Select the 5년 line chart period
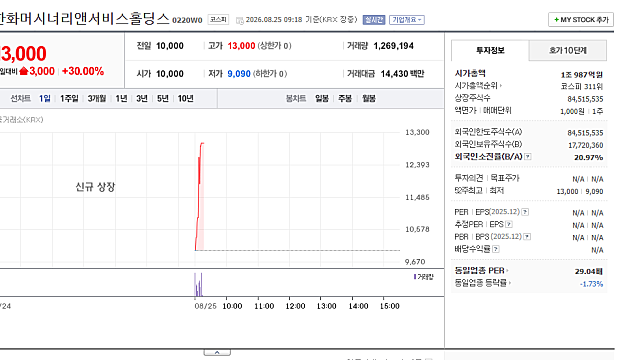Image resolution: width=640 pixels, height=360 pixels. click(162, 98)
